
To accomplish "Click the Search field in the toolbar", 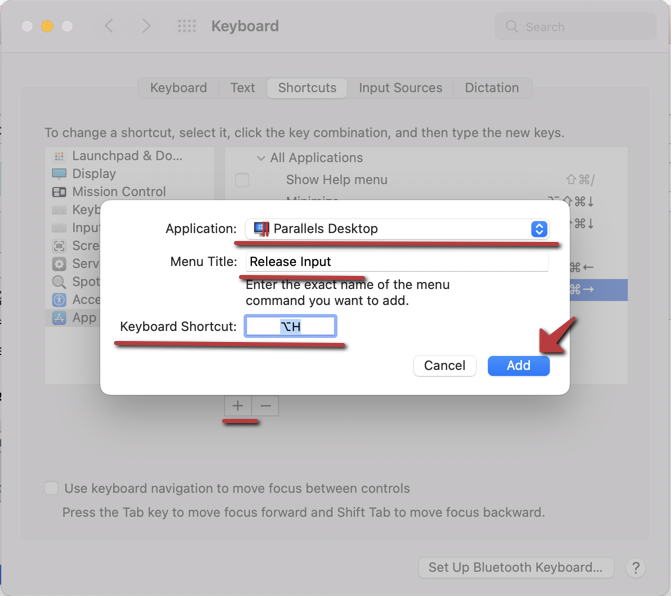I will pos(576,27).
